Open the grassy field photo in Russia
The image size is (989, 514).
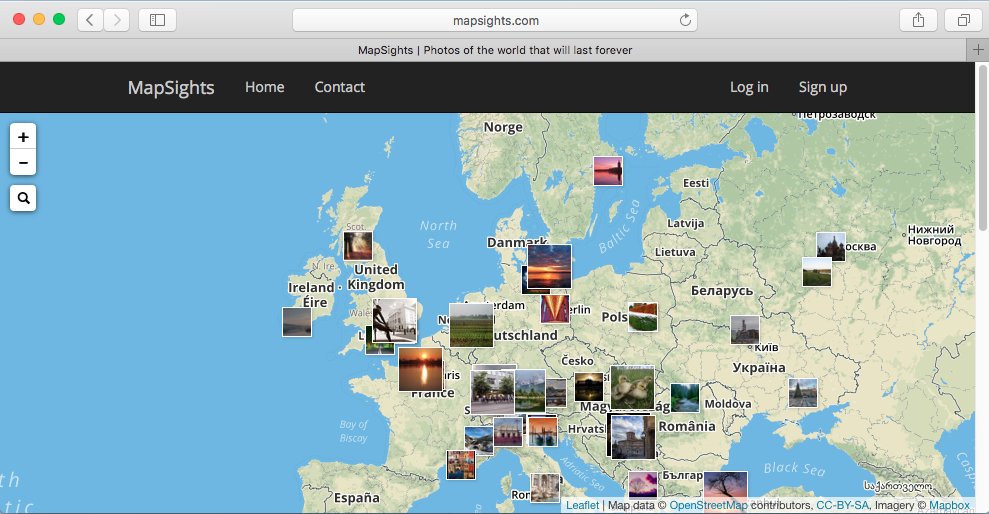(x=817, y=272)
